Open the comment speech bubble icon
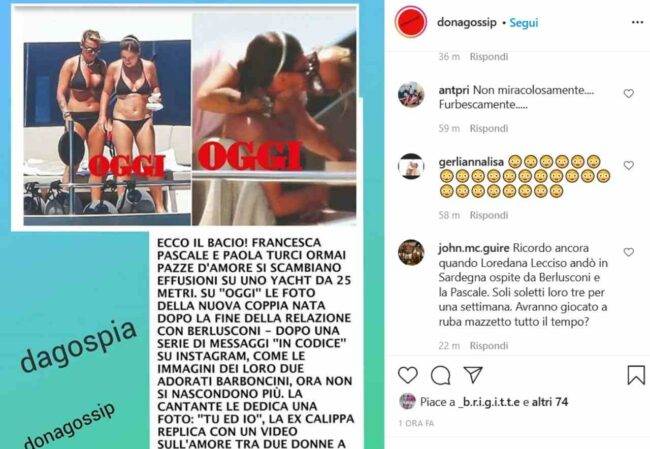The image size is (650, 449). click(440, 376)
